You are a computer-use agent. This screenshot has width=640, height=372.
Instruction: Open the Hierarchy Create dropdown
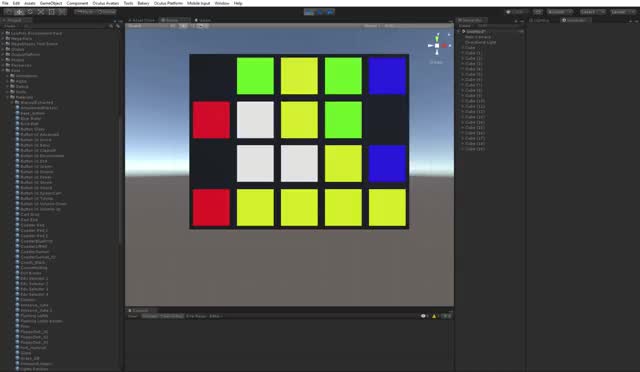[x=466, y=26]
